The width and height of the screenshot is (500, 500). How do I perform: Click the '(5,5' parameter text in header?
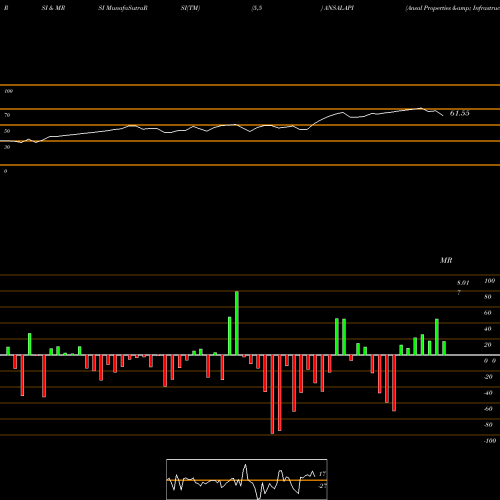click(x=257, y=8)
